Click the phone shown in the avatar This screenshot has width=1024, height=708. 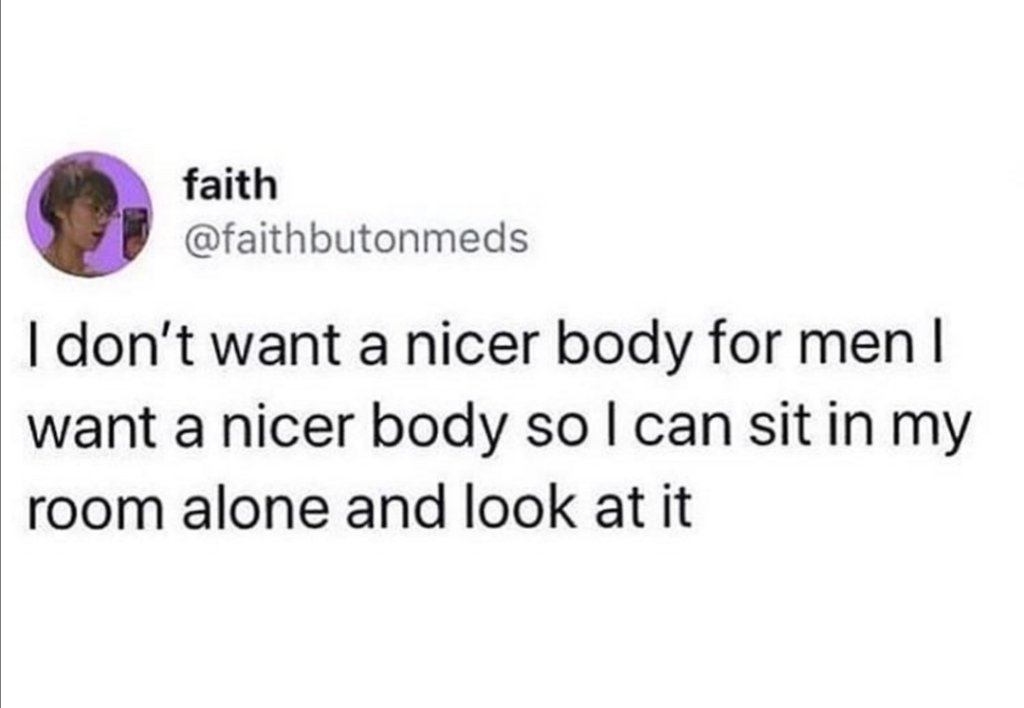(x=133, y=226)
